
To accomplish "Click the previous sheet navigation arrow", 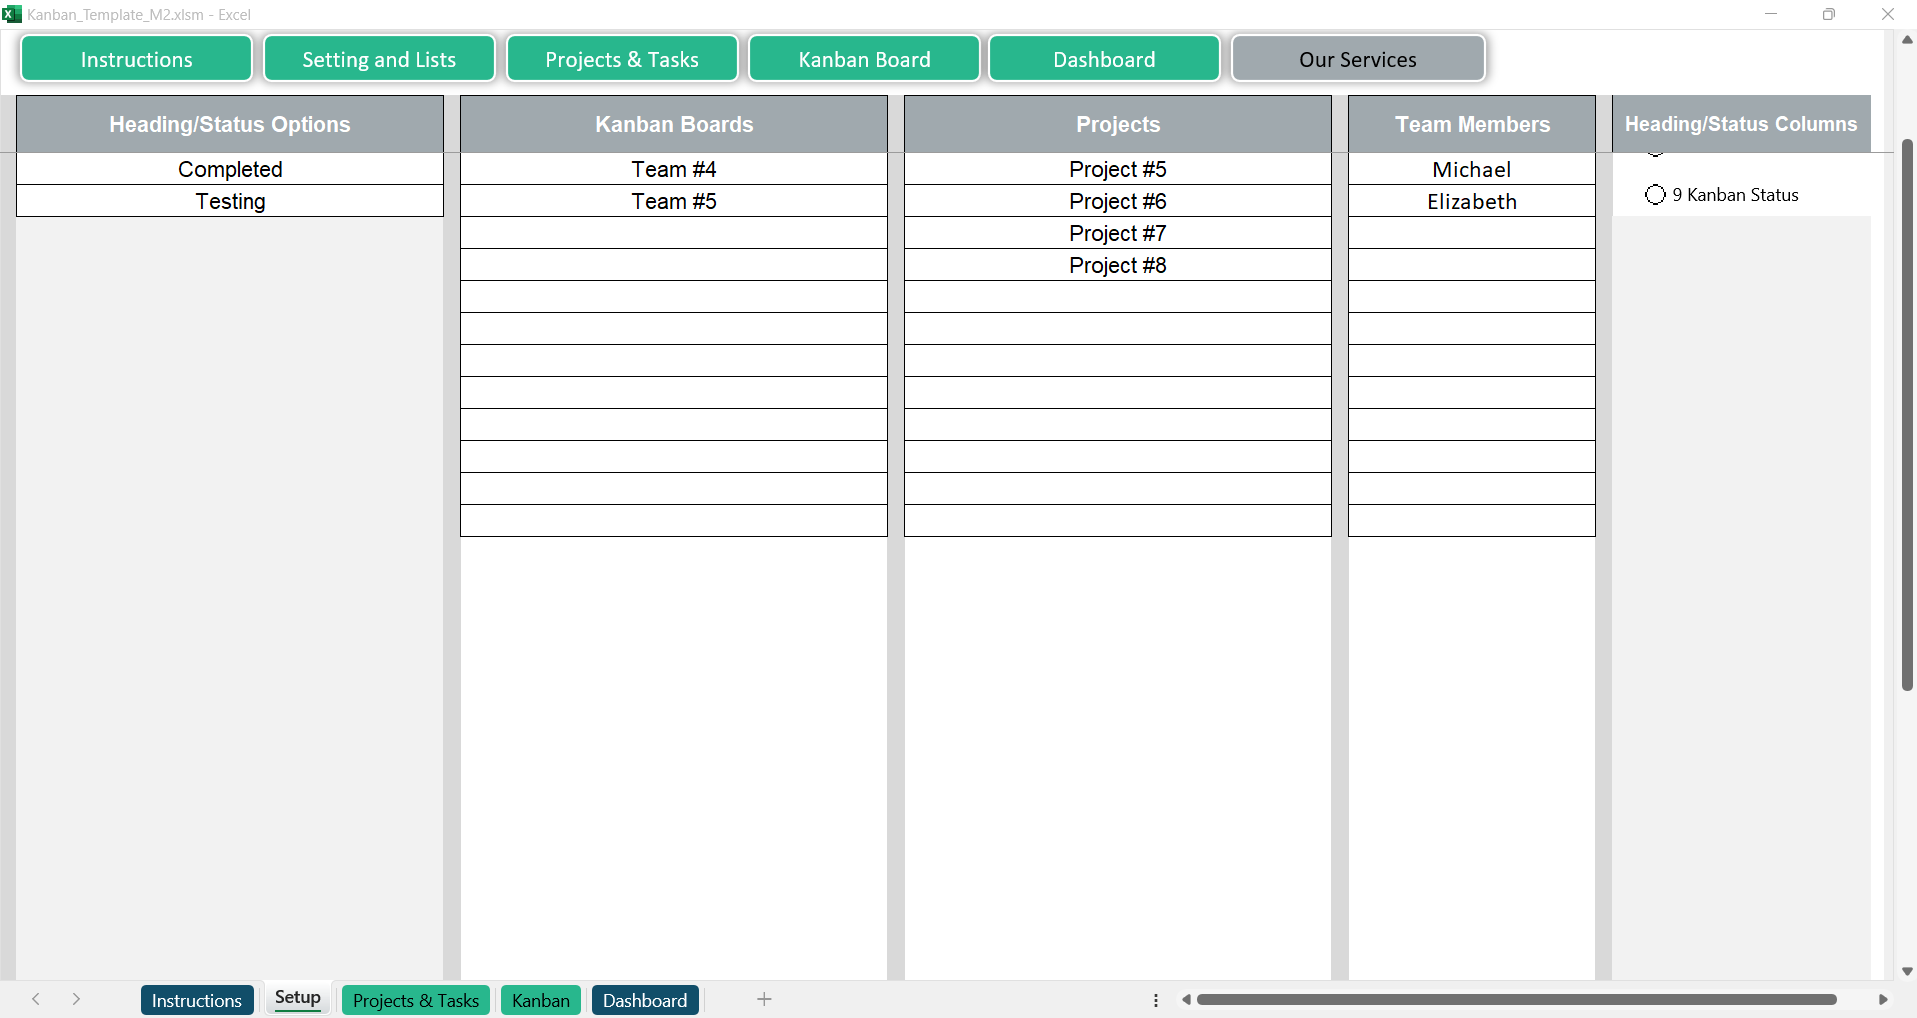I will click(36, 999).
